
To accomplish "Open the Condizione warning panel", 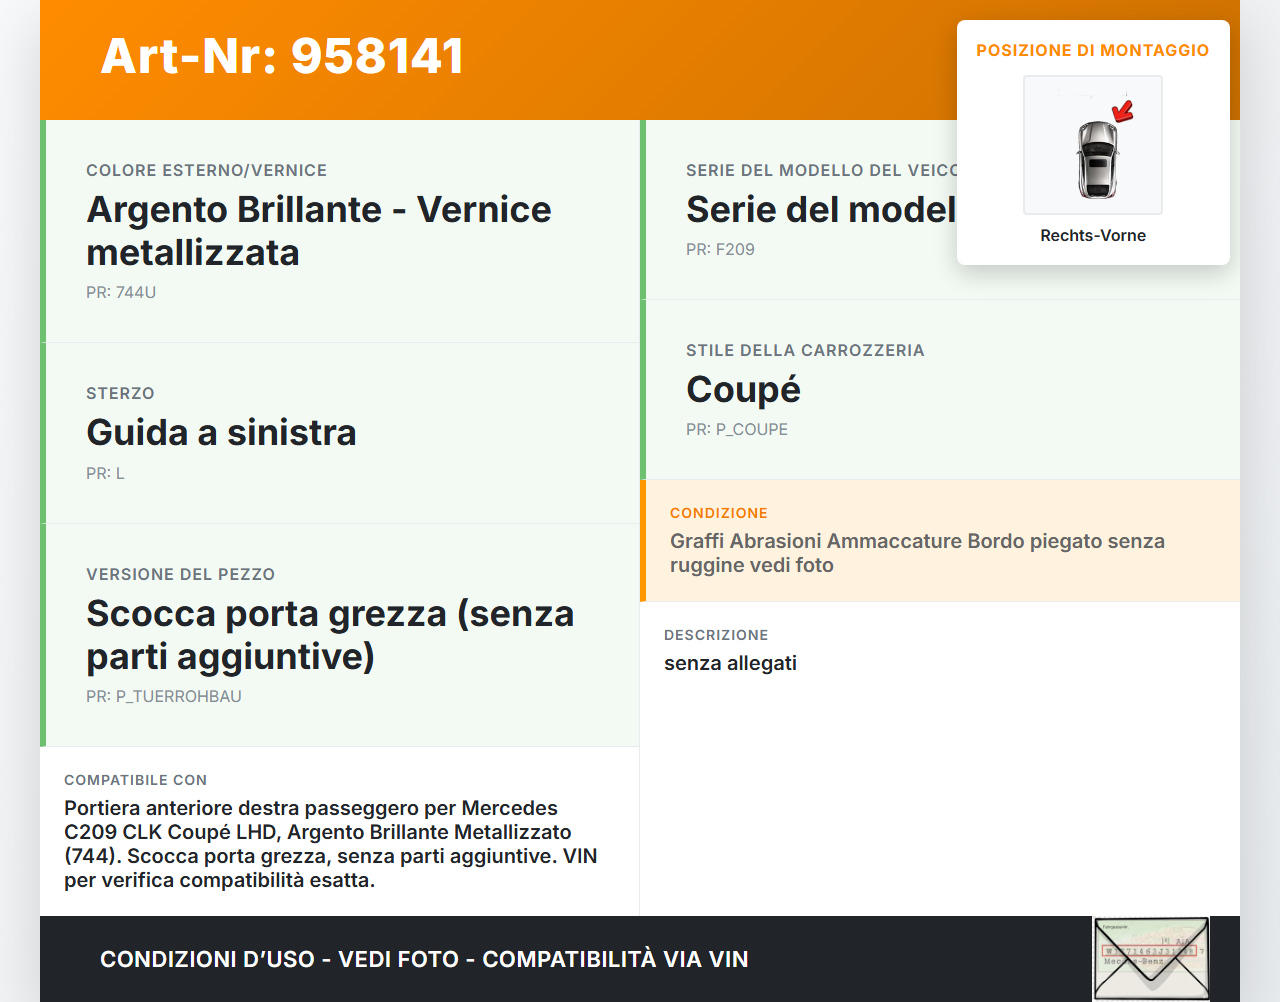I will pos(940,540).
